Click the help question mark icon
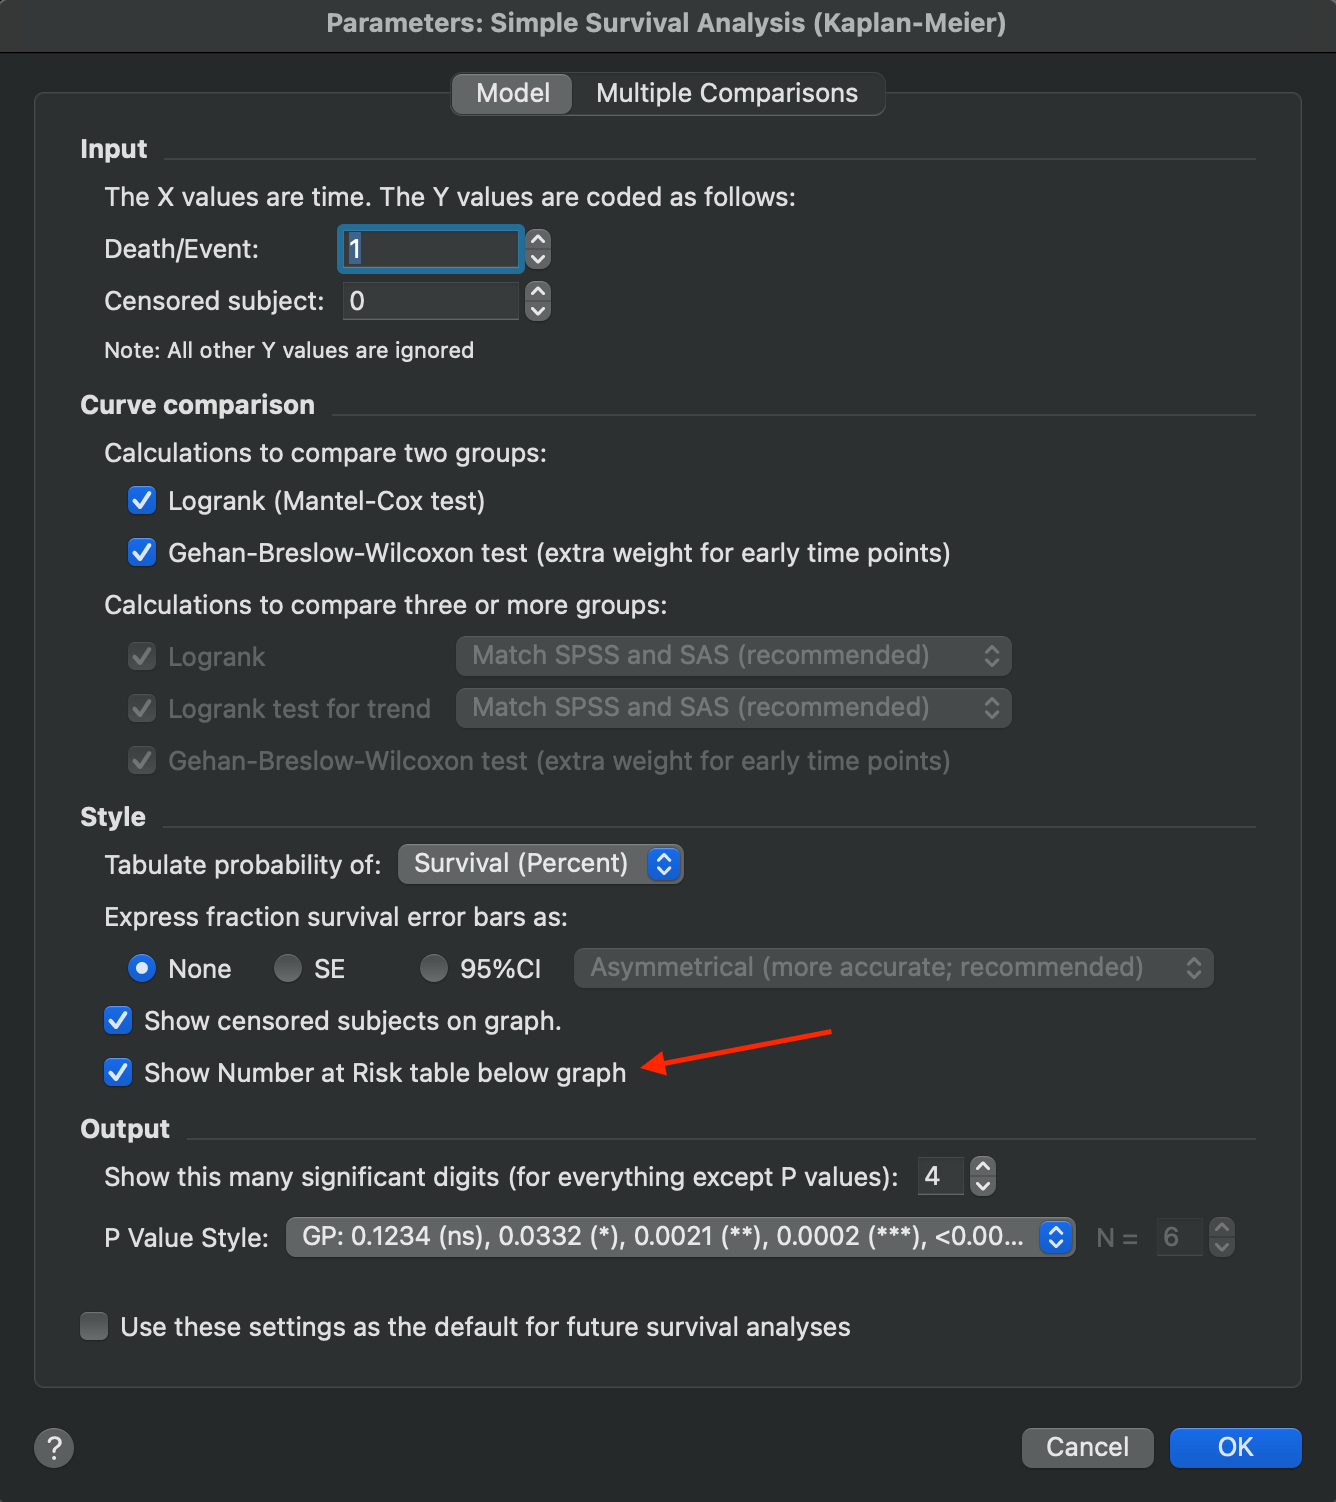Image resolution: width=1336 pixels, height=1502 pixels. coord(54,1447)
